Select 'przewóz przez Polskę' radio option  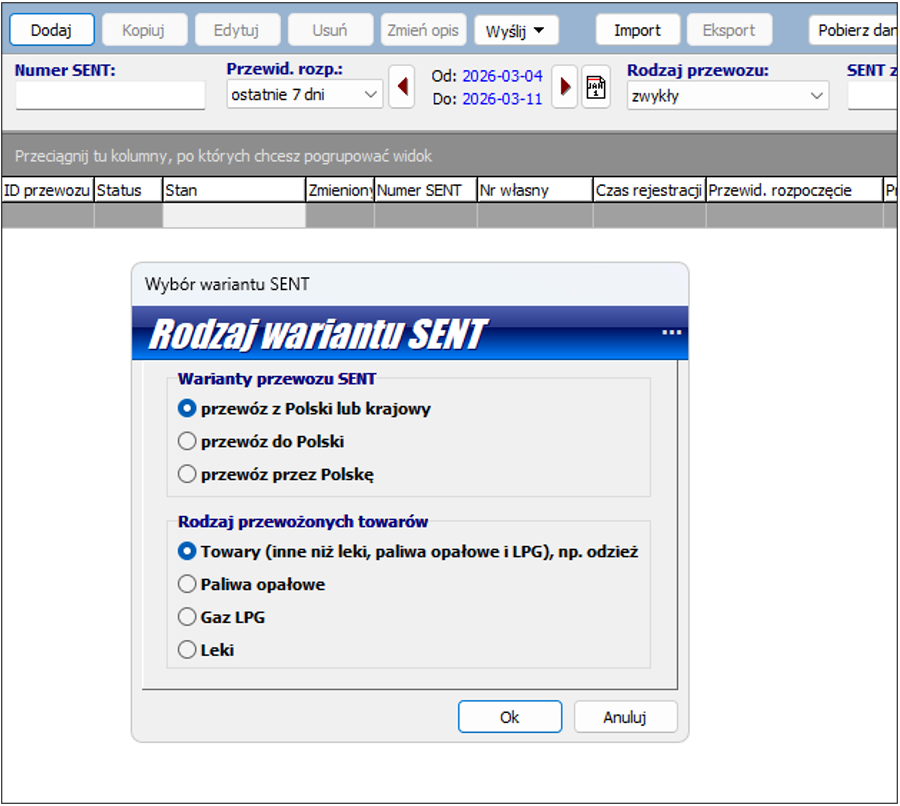187,474
